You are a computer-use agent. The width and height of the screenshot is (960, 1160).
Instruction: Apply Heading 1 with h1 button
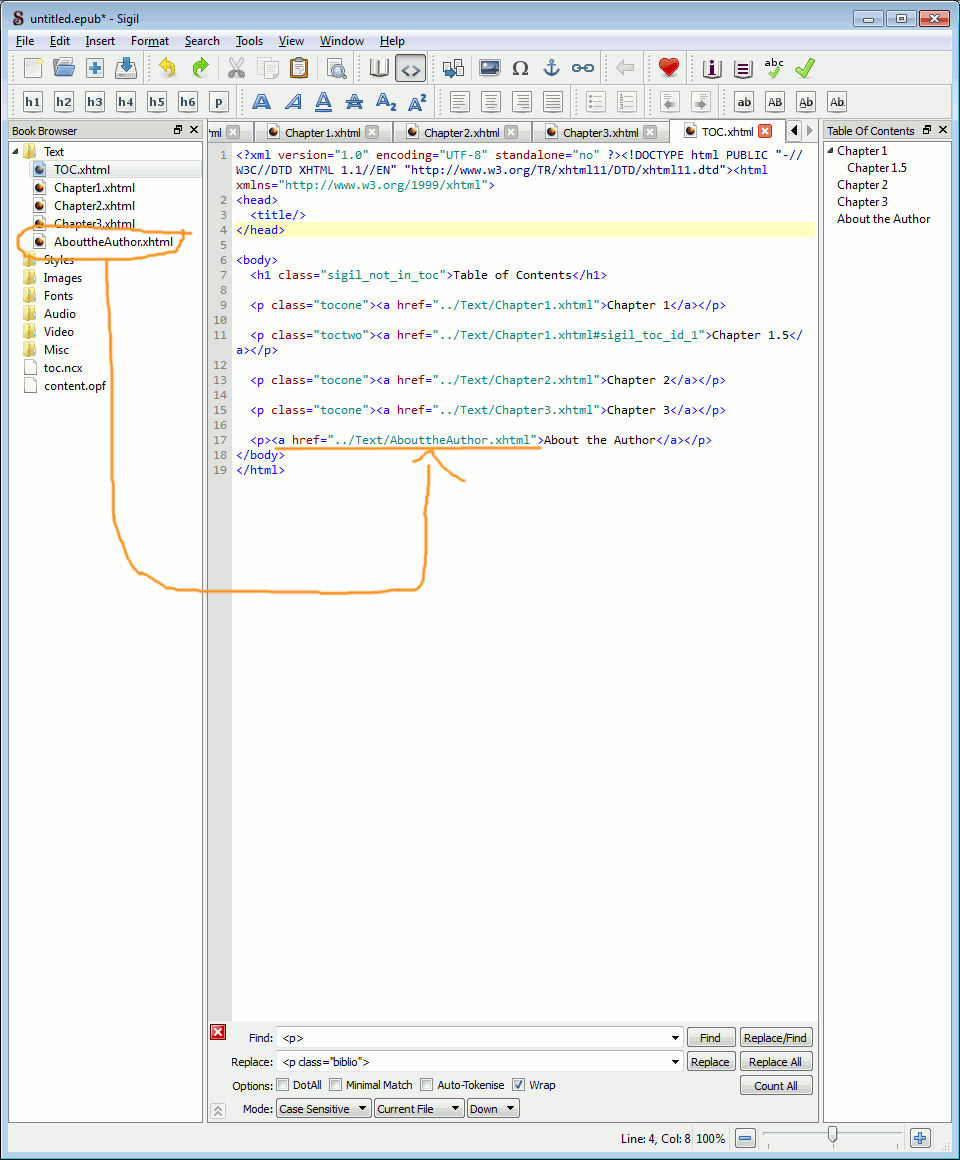[x=33, y=102]
